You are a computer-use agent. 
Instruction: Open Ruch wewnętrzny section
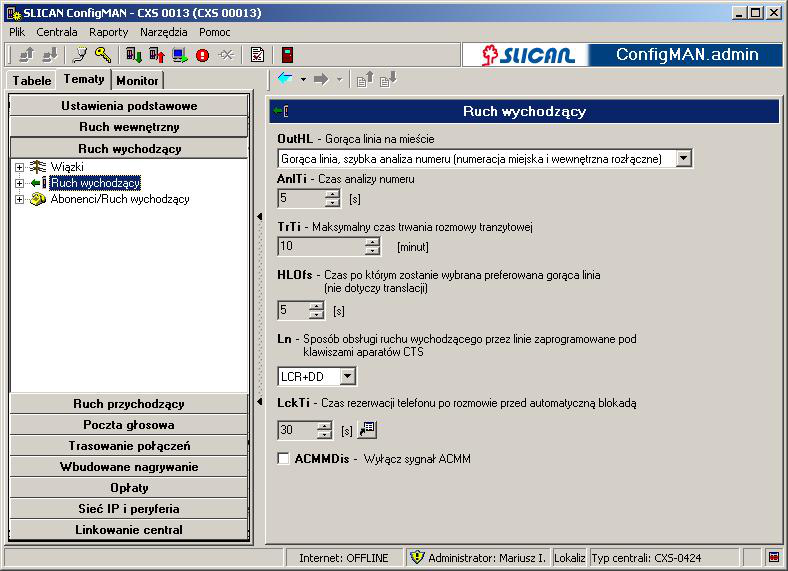tap(129, 127)
